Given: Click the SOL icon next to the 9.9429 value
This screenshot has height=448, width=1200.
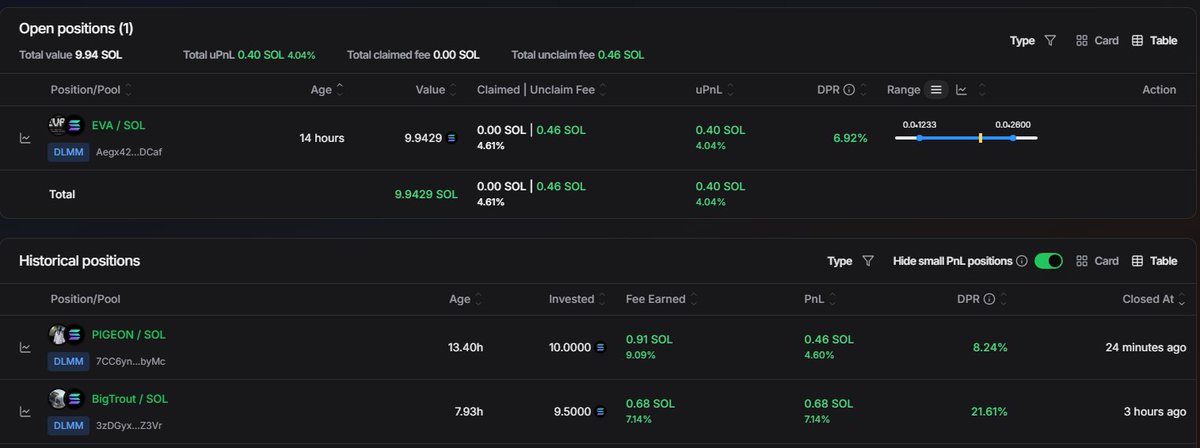Looking at the screenshot, I should pos(451,138).
